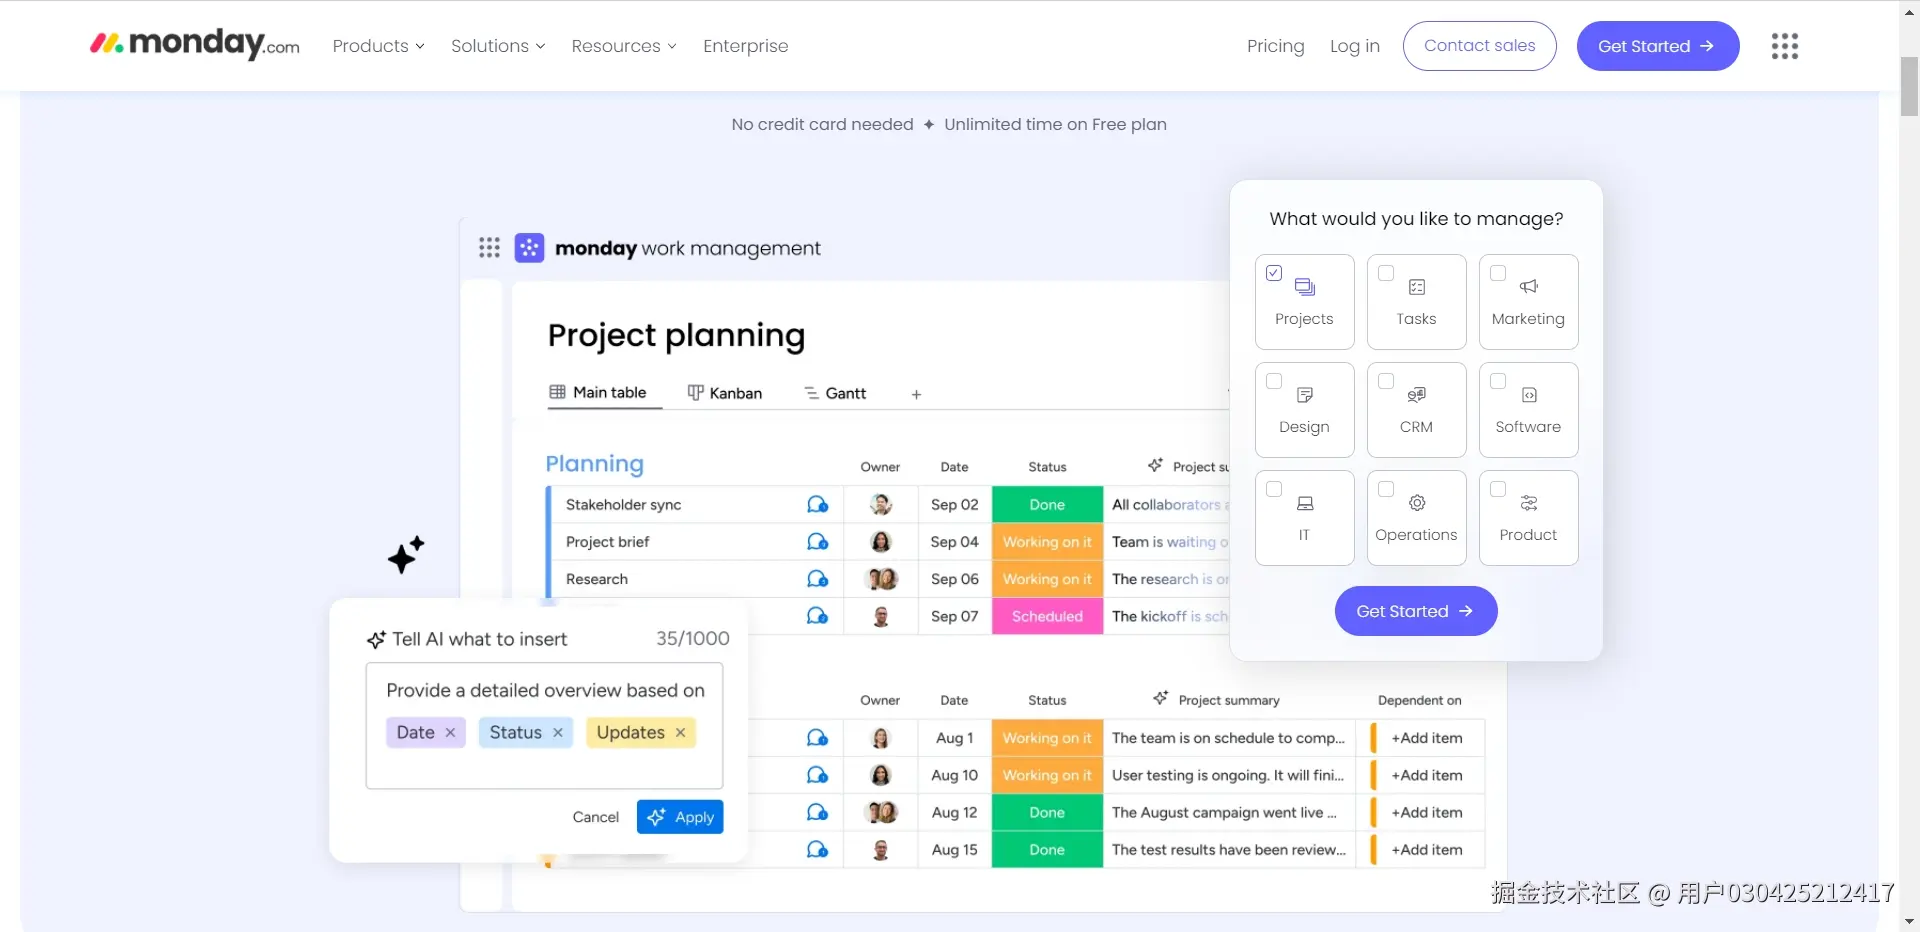Click the purple monday work management icon

point(529,247)
